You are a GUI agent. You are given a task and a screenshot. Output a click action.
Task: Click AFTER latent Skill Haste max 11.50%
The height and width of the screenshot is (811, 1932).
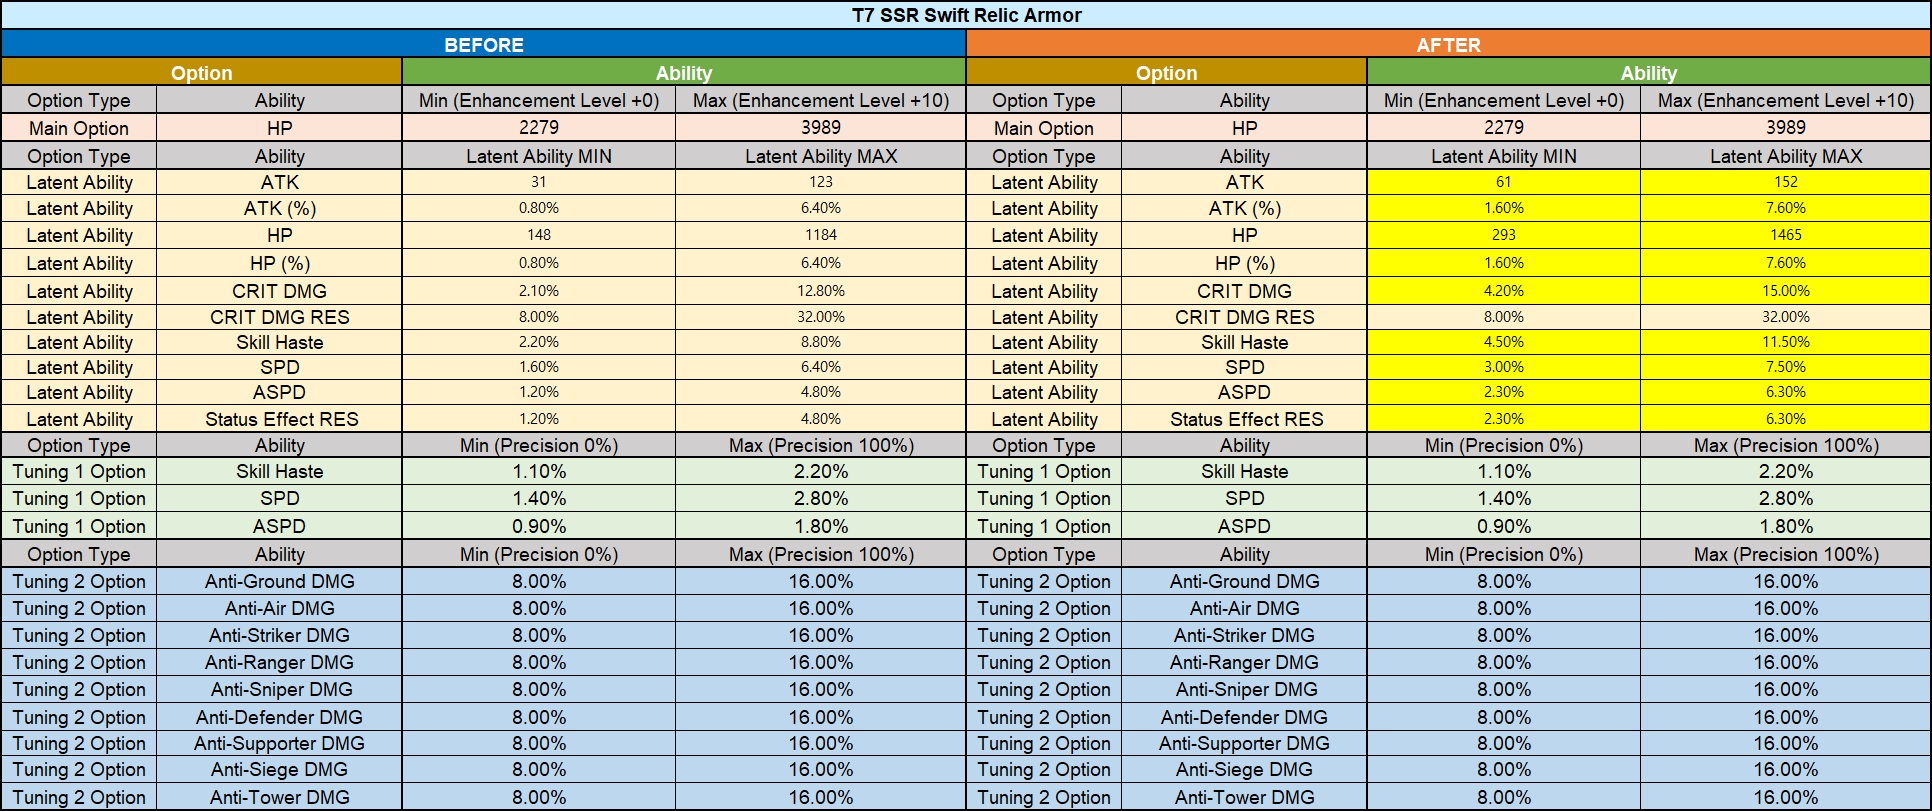point(1785,342)
